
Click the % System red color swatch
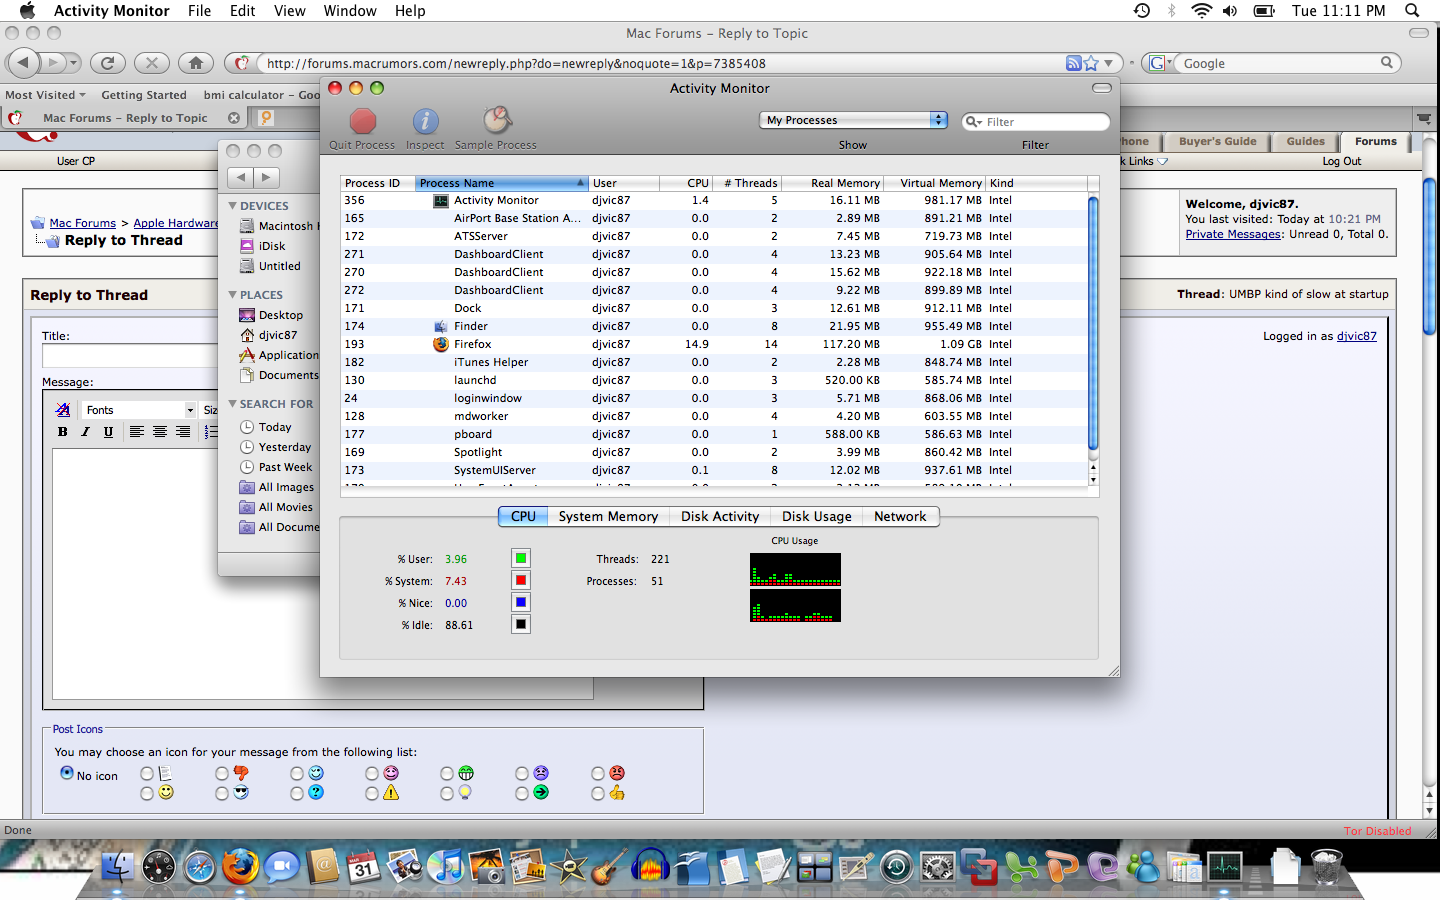coord(521,580)
